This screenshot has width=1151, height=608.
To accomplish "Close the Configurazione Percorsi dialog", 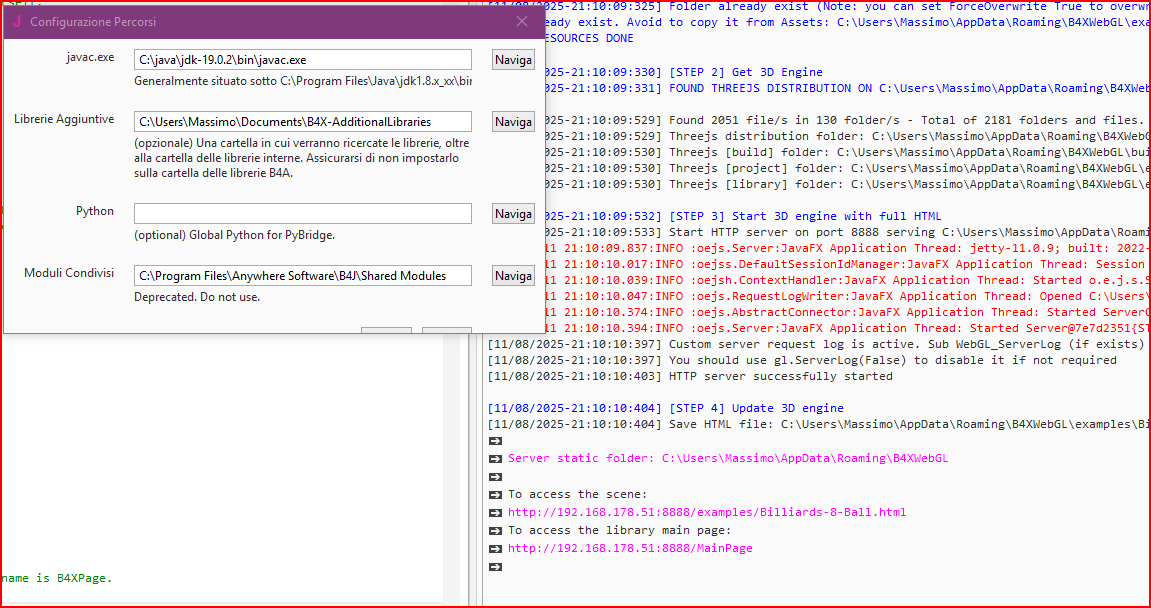I will coord(522,22).
